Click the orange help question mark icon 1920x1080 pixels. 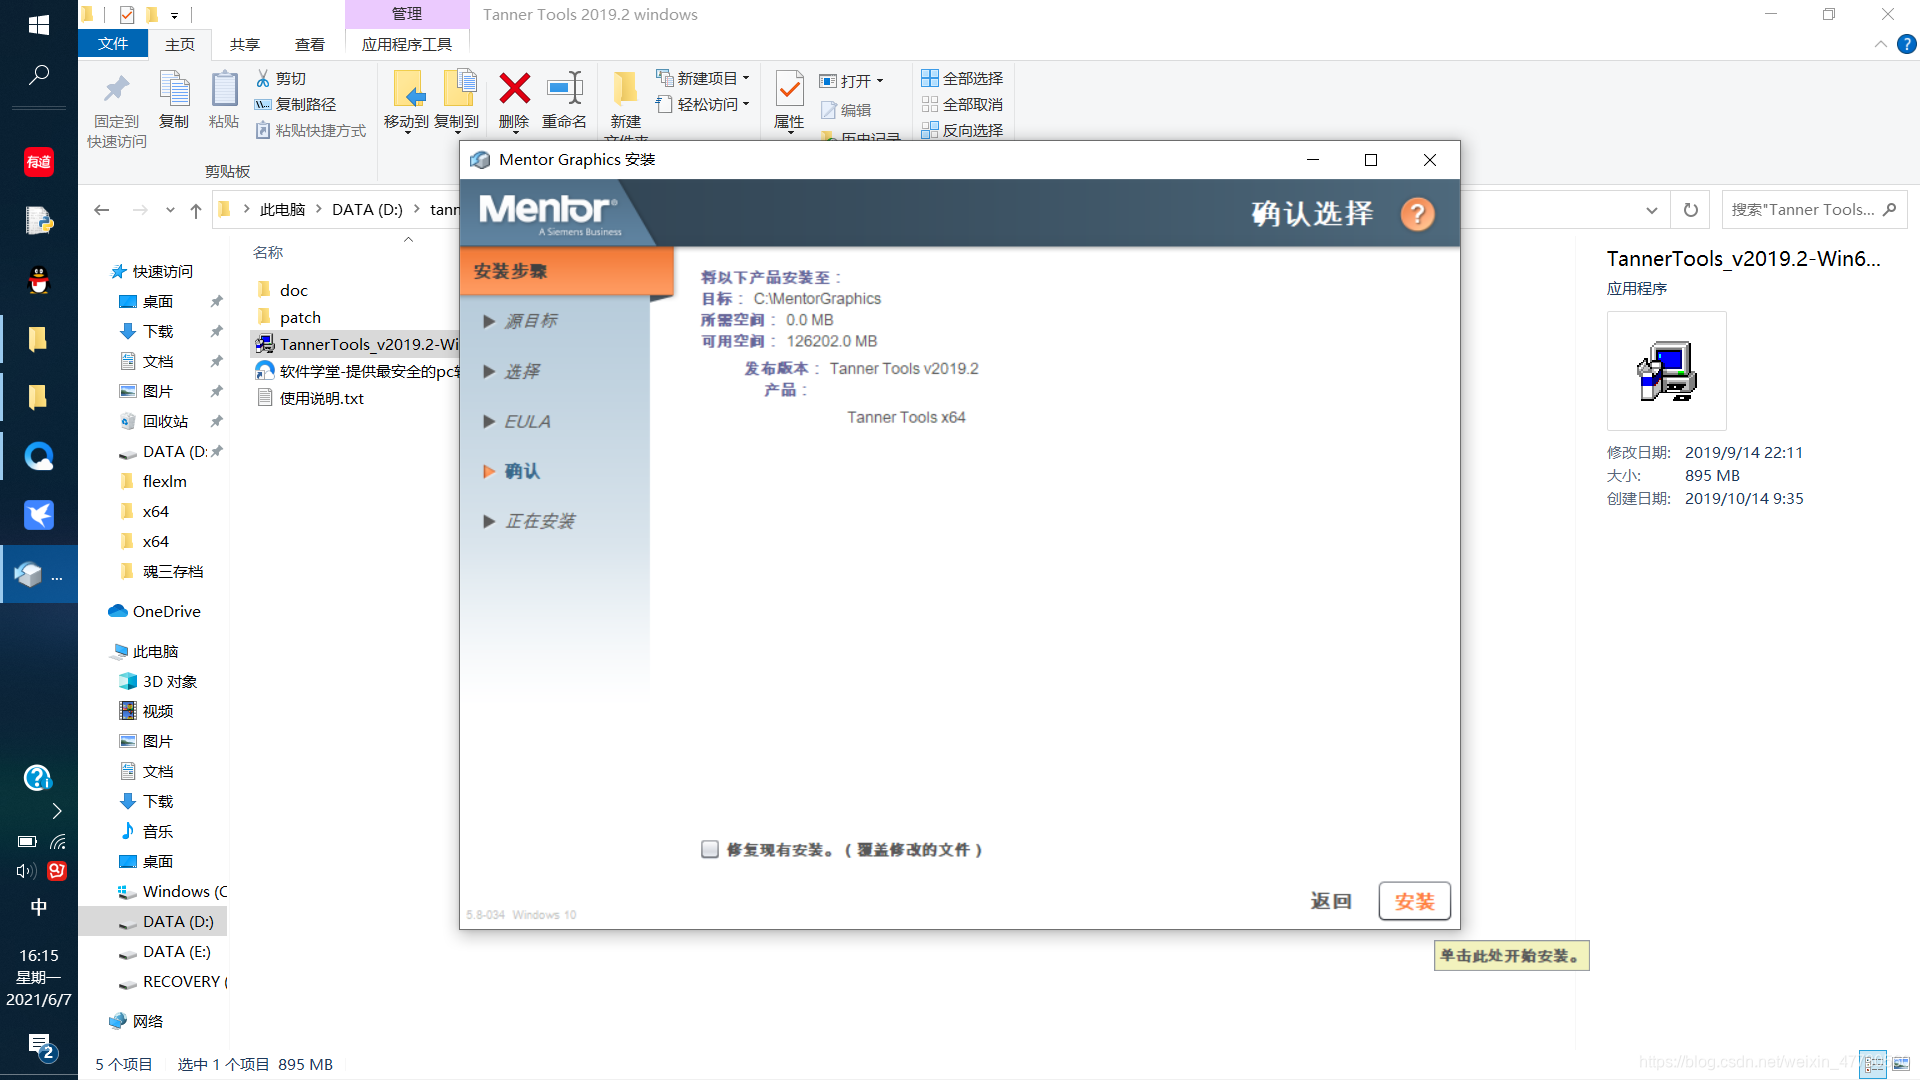click(1416, 214)
